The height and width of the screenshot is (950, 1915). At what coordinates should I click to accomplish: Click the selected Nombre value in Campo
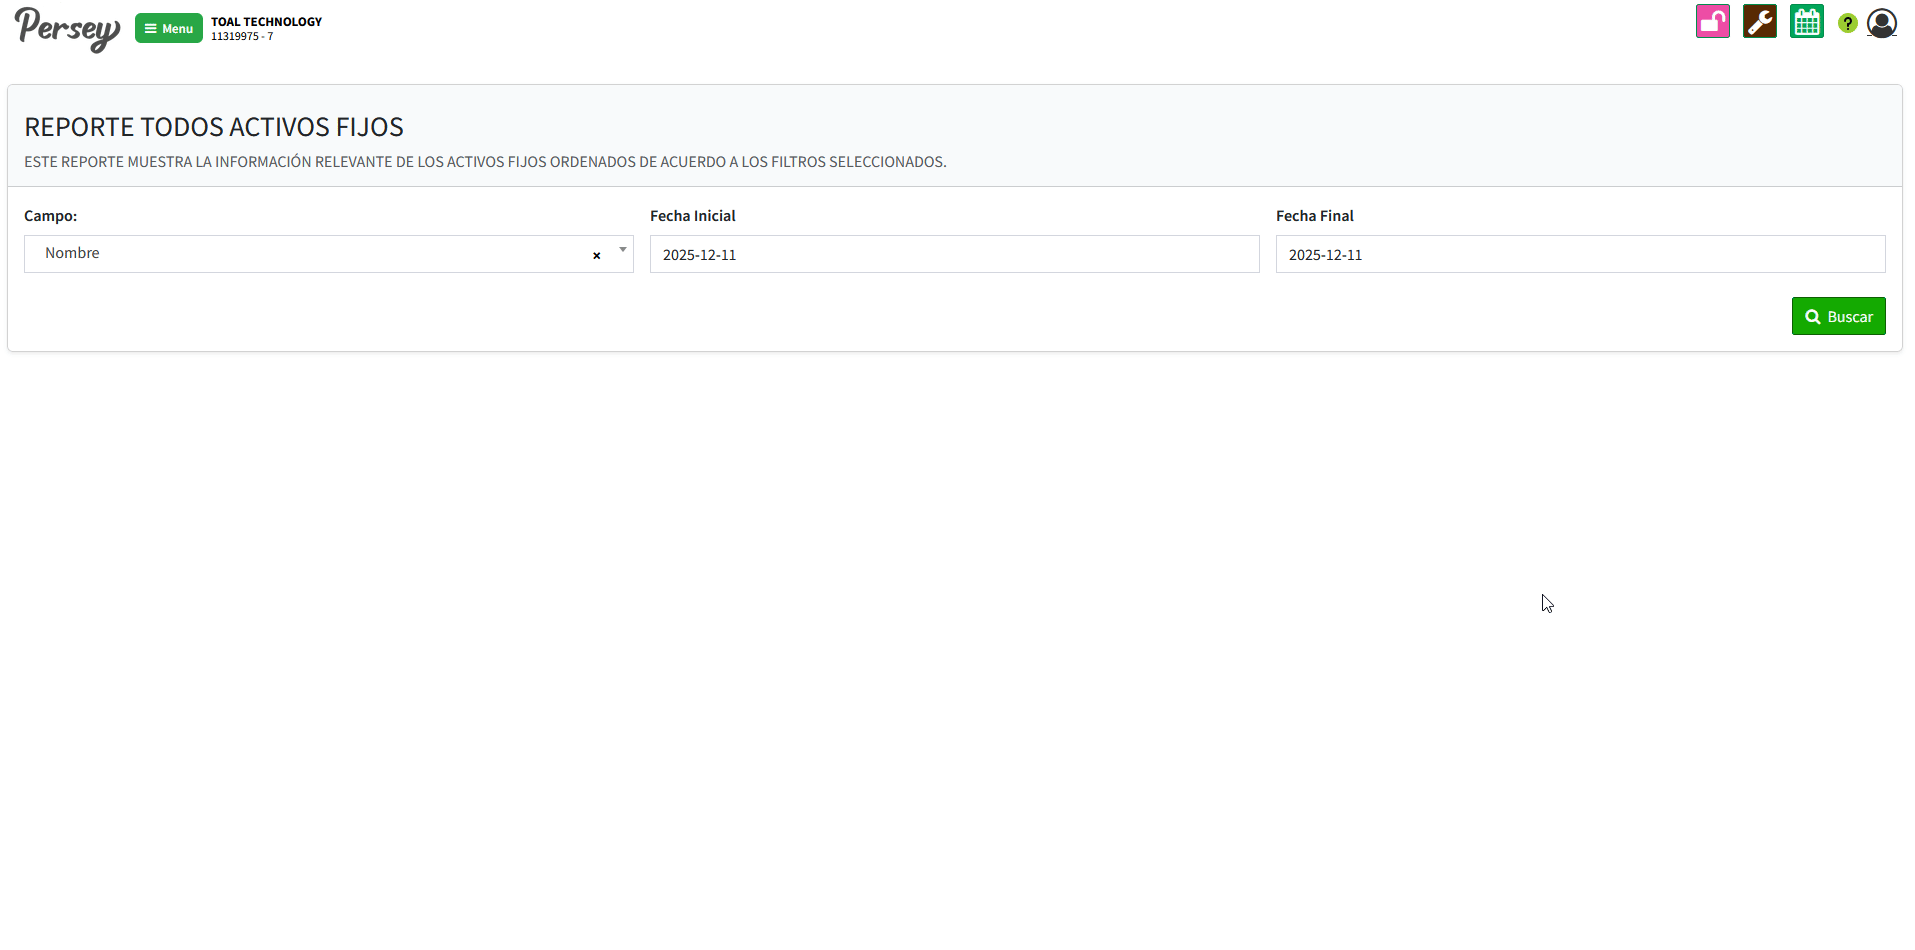[x=72, y=254]
